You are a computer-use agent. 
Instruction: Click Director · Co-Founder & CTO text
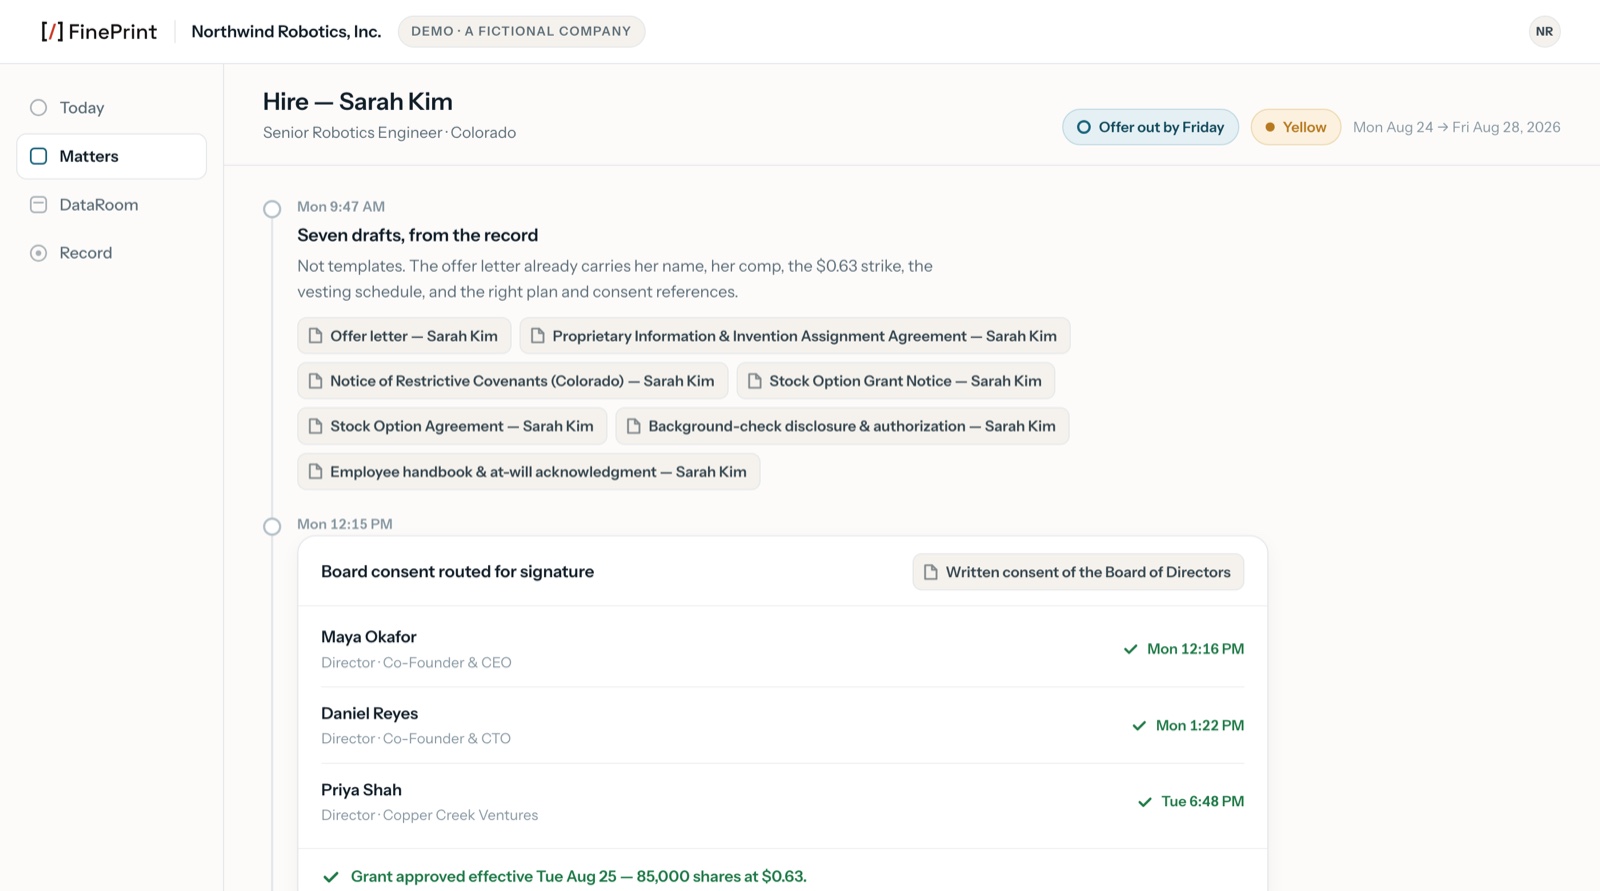(416, 739)
